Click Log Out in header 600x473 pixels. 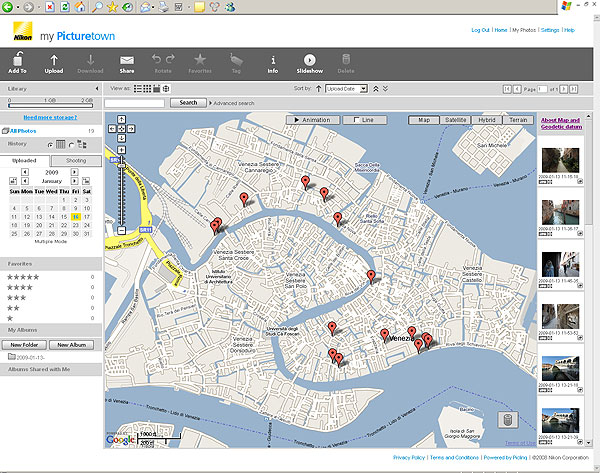pyautogui.click(x=480, y=30)
